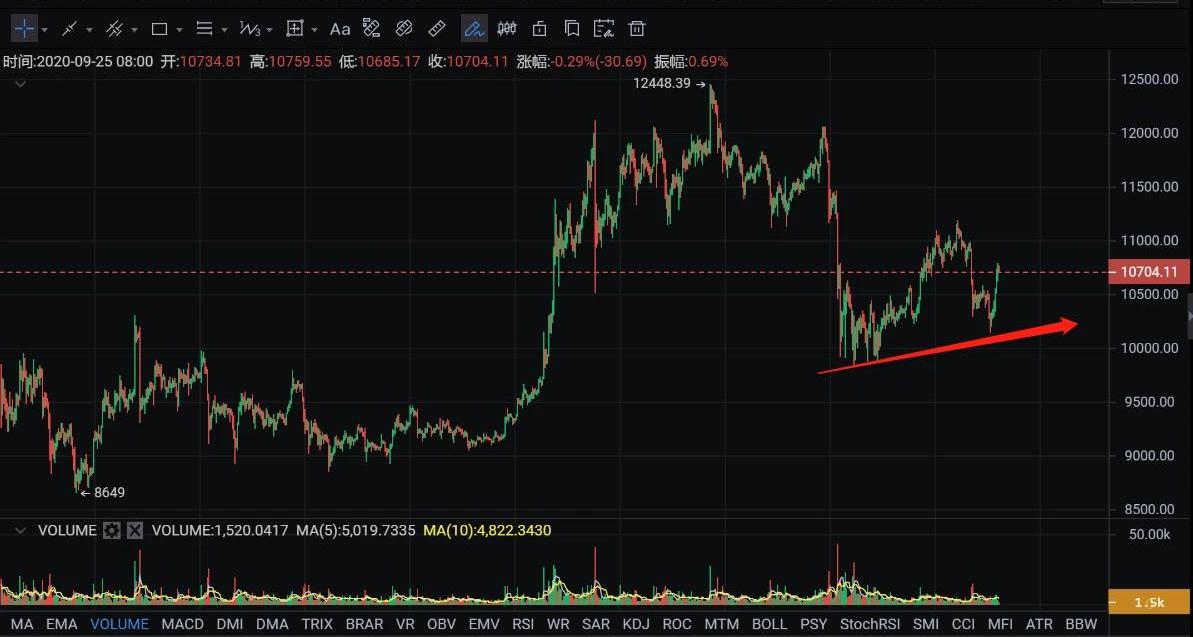
Task: Toggle the highlighted brush drawing mode
Action: (x=474, y=28)
